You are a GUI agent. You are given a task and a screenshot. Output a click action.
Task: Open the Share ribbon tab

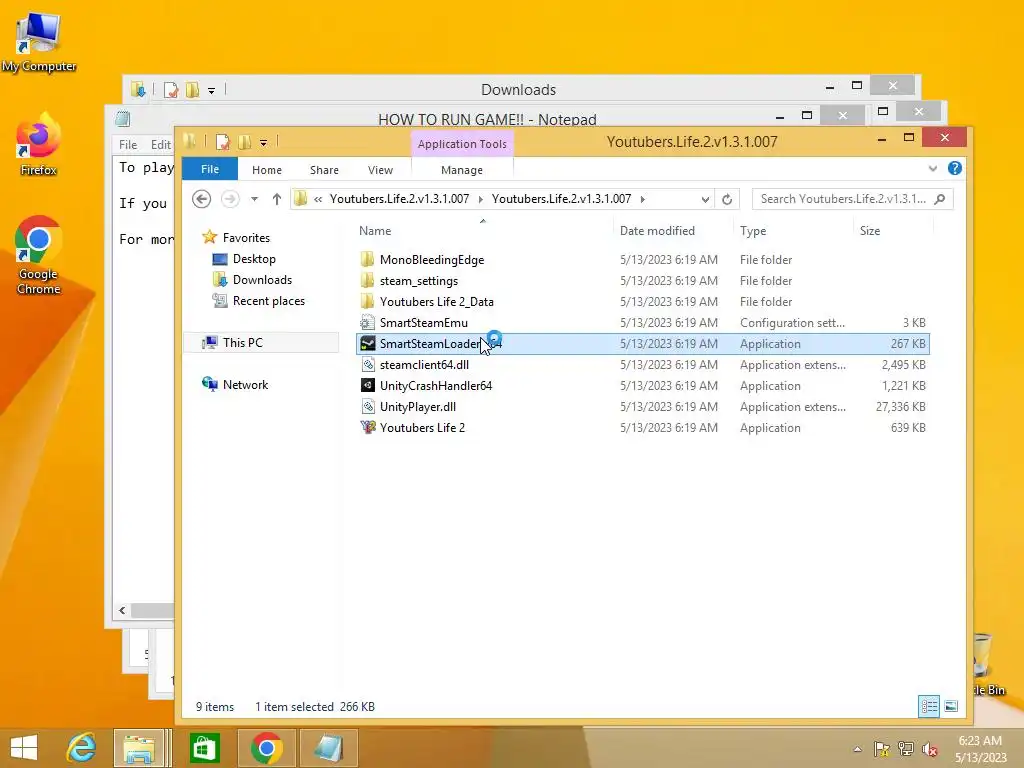[x=324, y=170]
